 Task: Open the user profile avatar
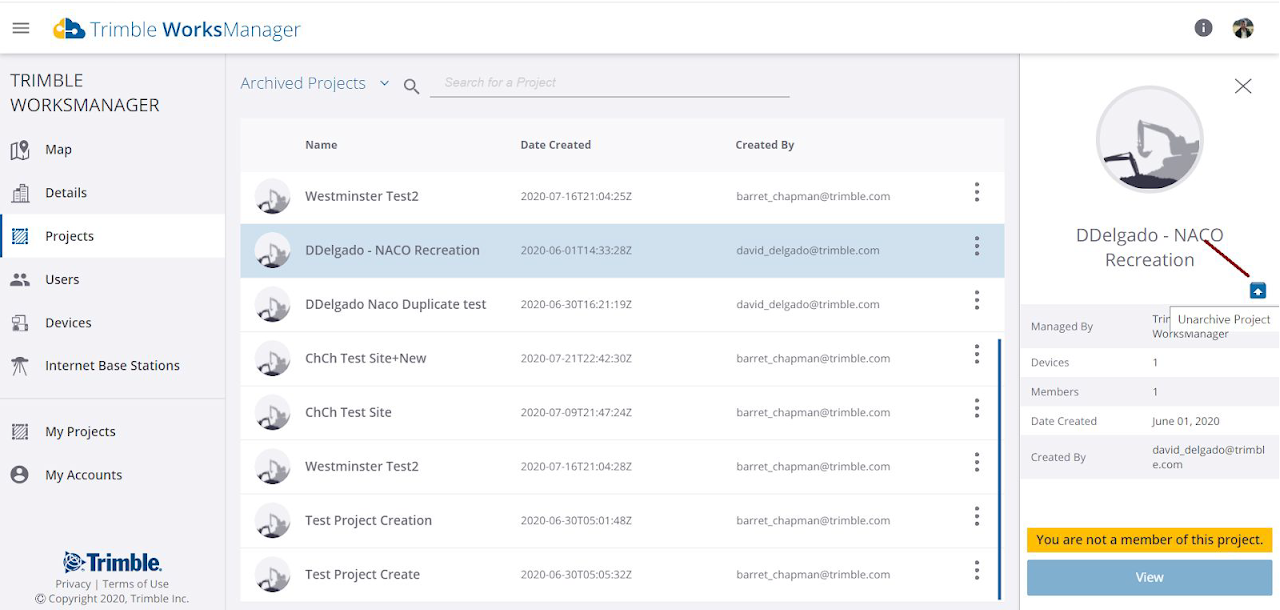(x=1243, y=28)
